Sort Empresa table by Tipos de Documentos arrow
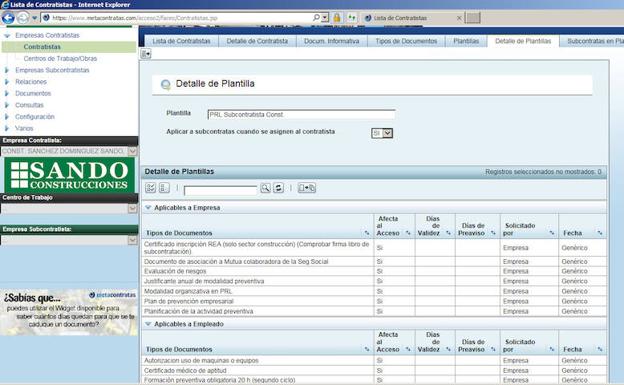This screenshot has width=624, height=385. tap(367, 233)
